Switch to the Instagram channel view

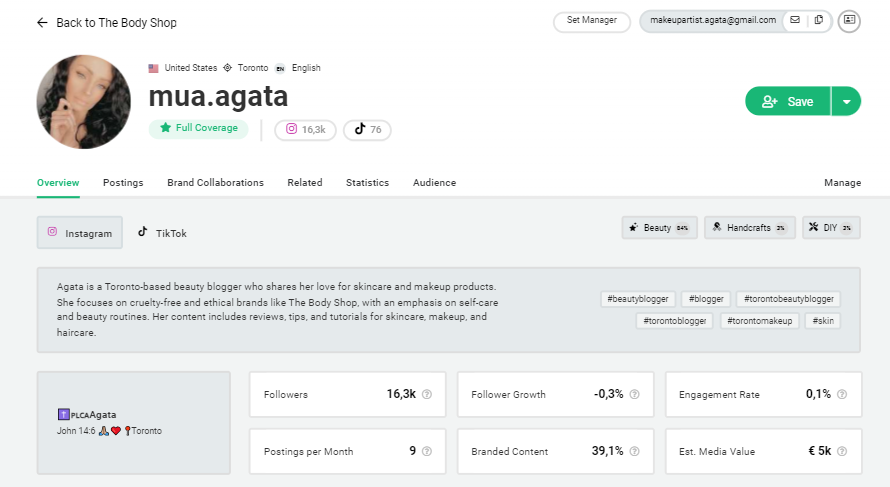tap(80, 233)
